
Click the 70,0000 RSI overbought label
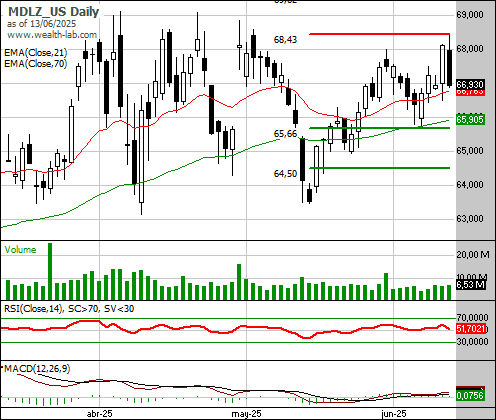coord(472,317)
